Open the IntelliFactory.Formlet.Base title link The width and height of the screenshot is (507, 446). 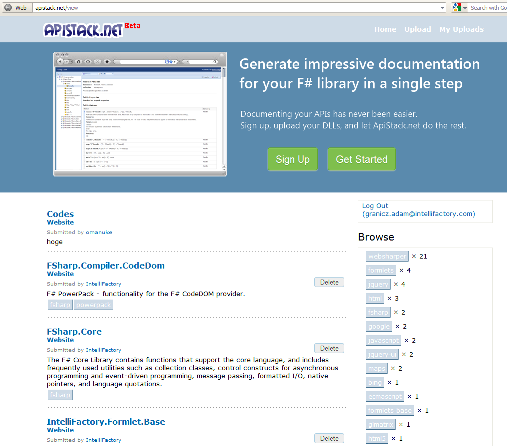click(106, 422)
